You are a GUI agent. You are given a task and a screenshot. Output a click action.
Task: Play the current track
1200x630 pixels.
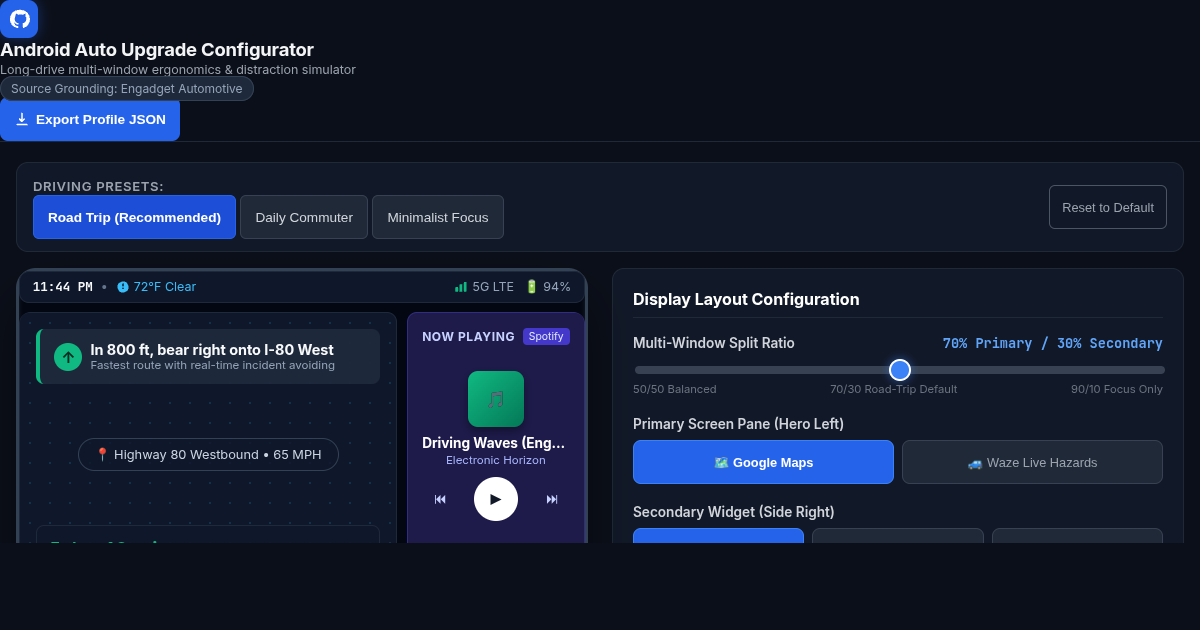pos(496,499)
